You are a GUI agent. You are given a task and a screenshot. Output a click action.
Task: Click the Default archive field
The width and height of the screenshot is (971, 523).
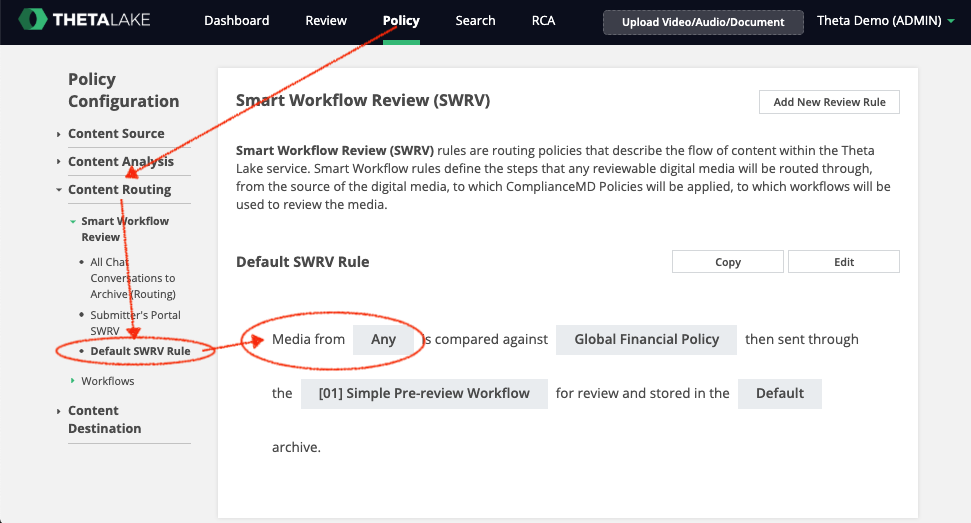780,394
